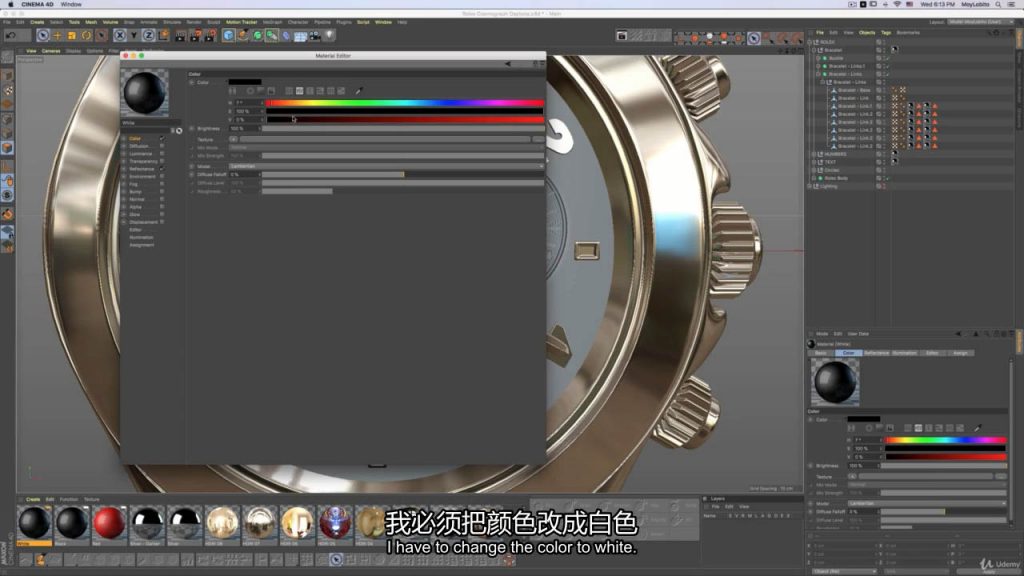Add a Camera object

(x=315, y=36)
